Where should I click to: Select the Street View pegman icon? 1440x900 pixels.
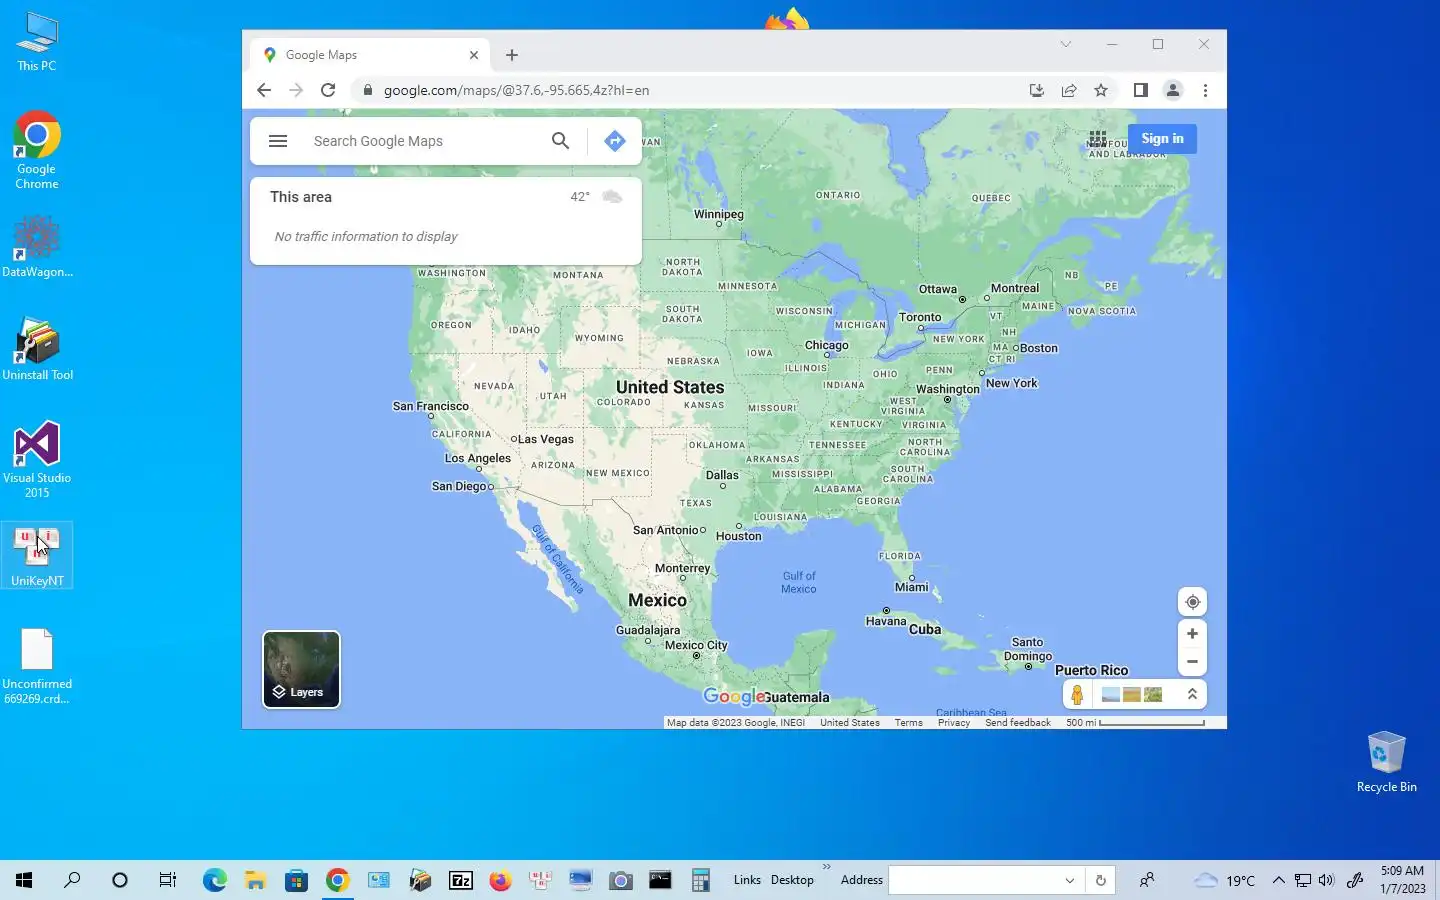1077,695
